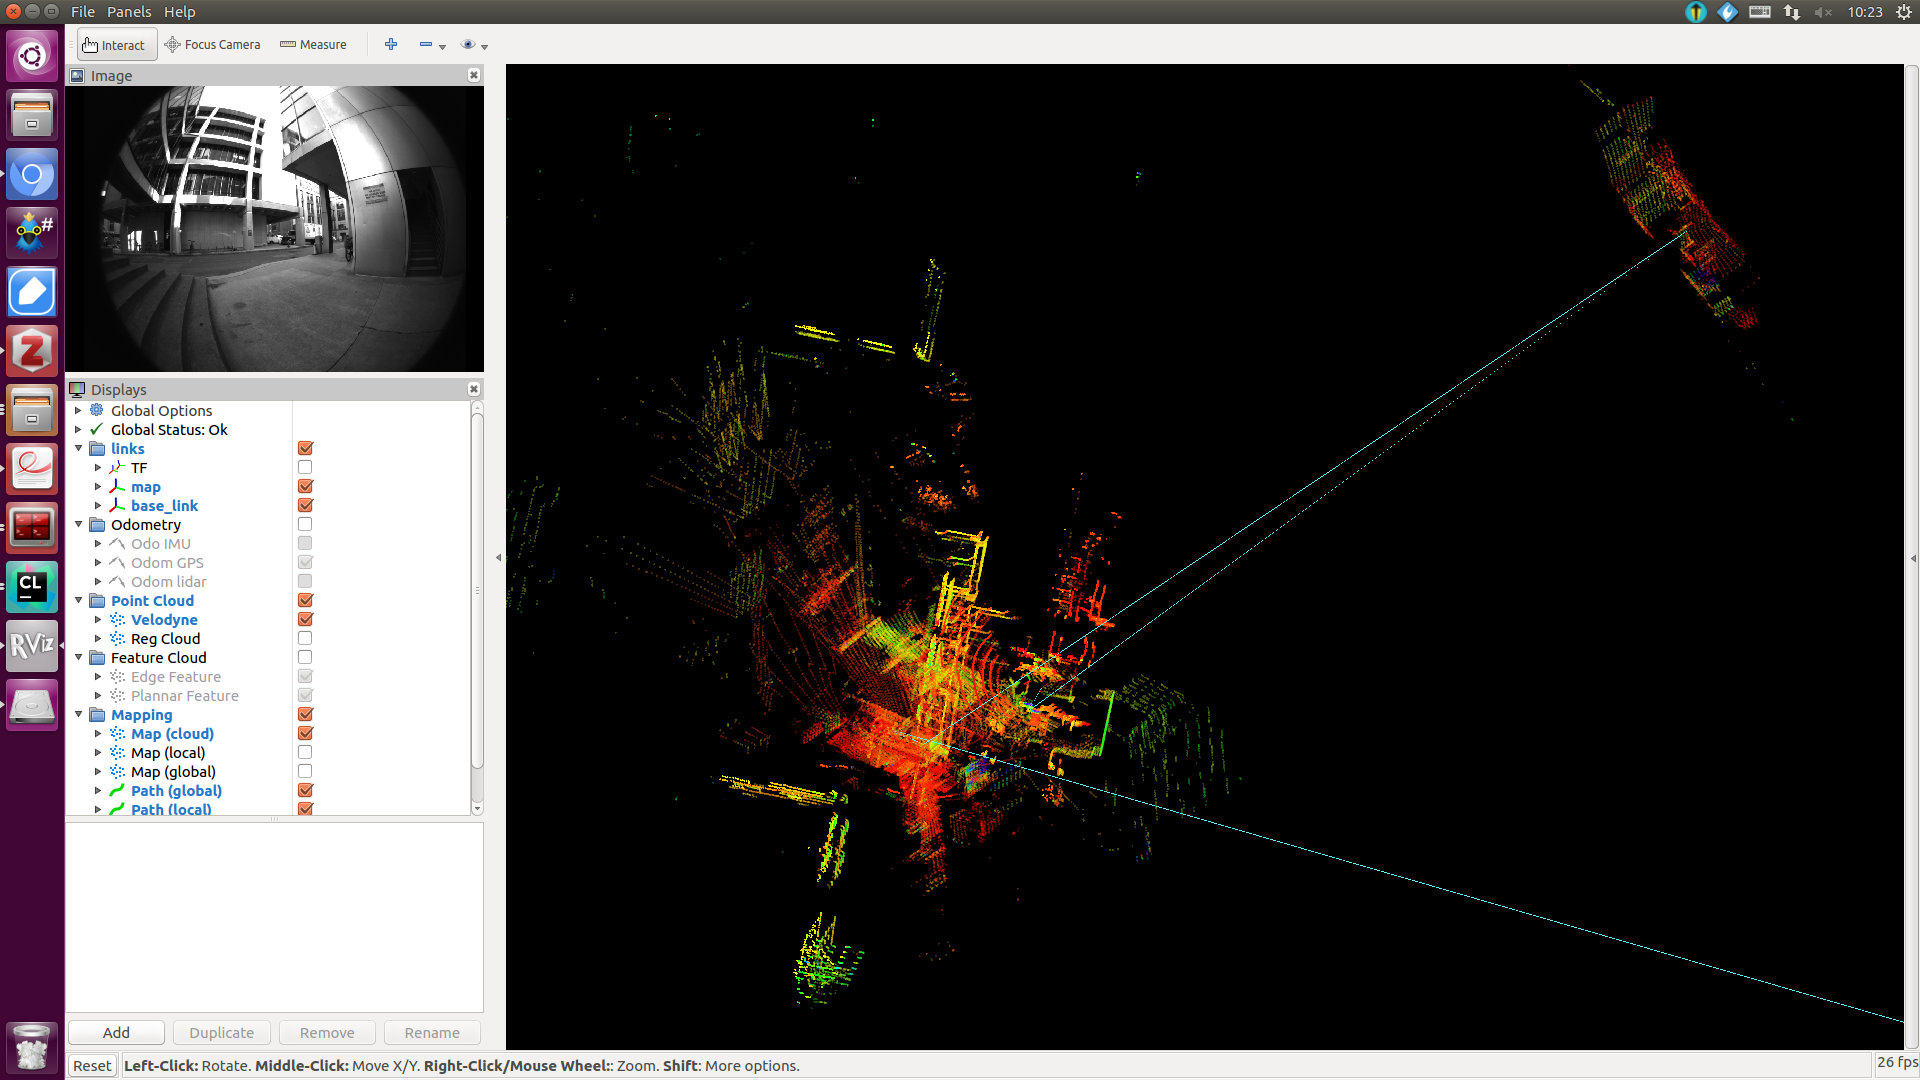The height and width of the screenshot is (1080, 1920).
Task: Select the Measure tool
Action: coord(313,44)
